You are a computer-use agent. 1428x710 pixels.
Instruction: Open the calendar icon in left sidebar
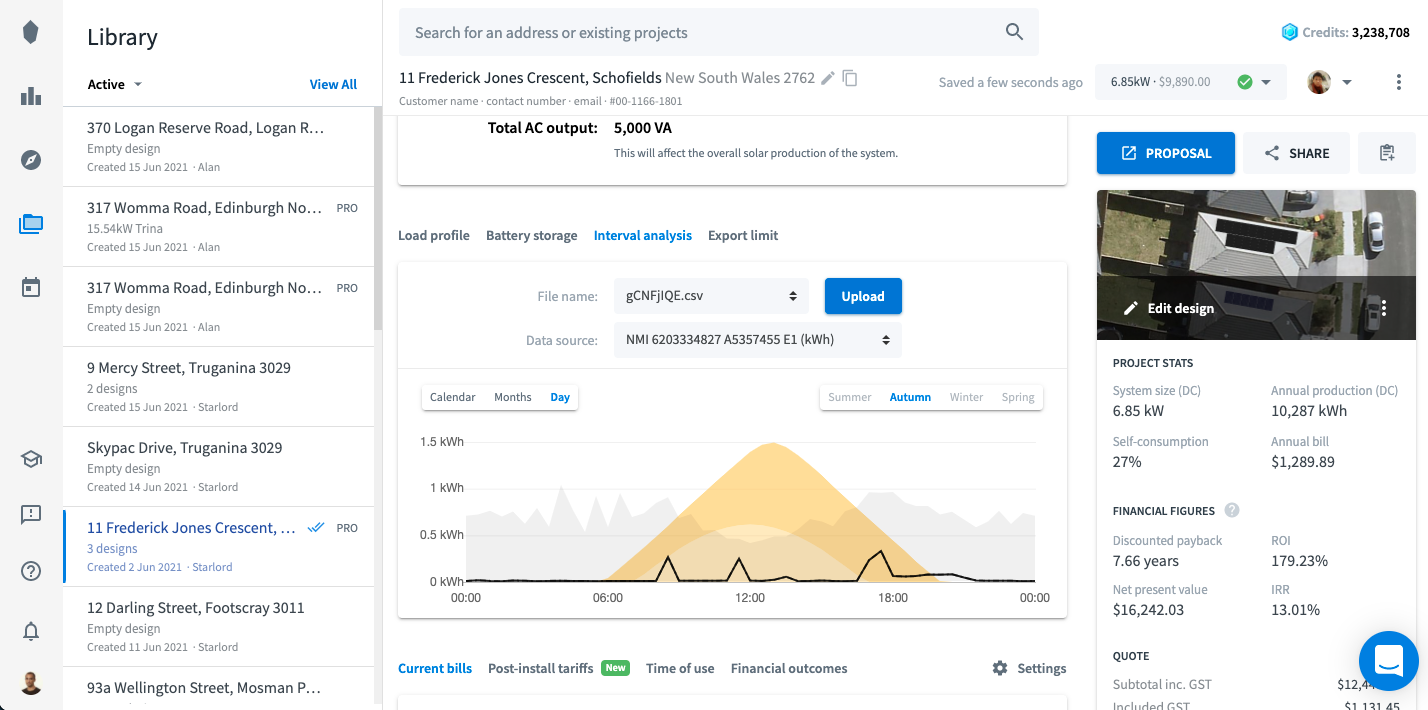click(x=30, y=286)
